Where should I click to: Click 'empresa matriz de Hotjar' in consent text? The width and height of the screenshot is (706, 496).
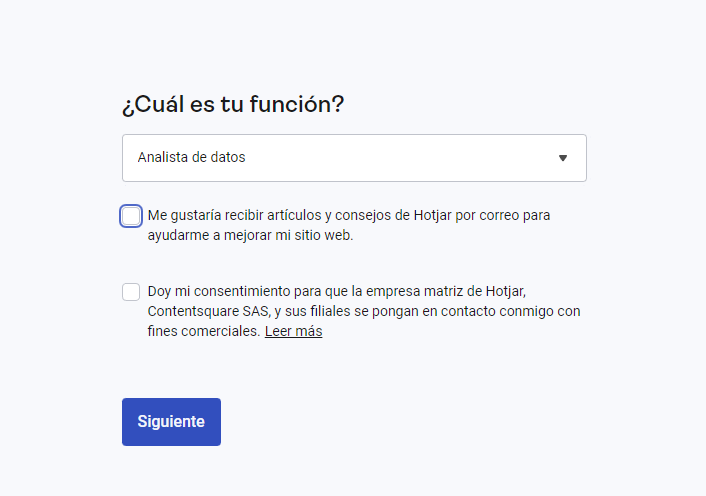(445, 291)
